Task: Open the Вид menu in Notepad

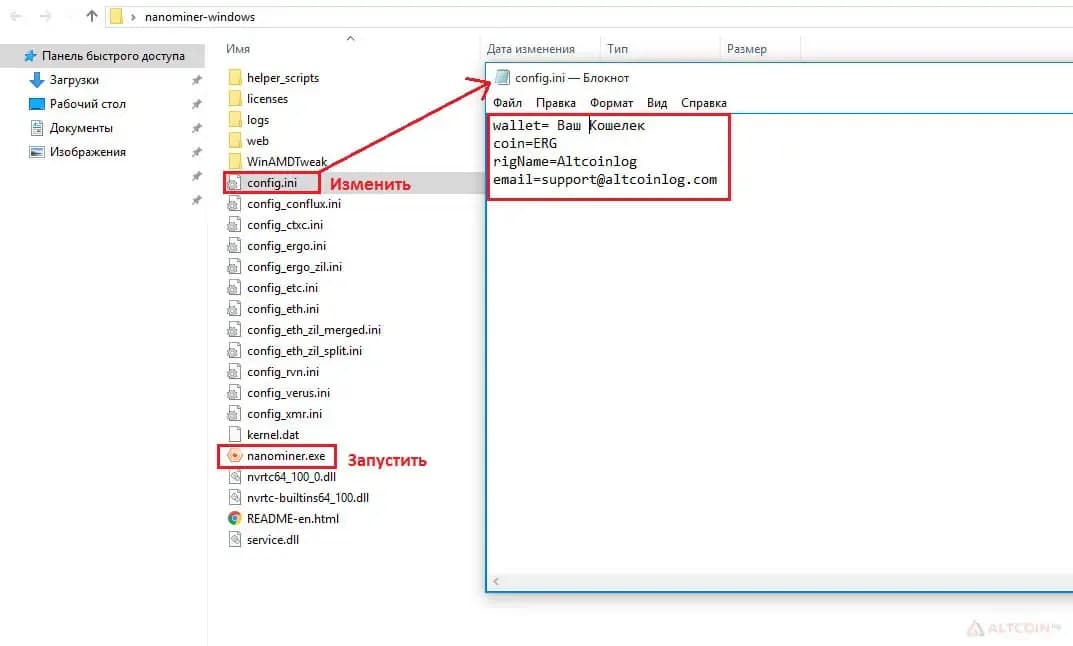Action: (x=656, y=103)
